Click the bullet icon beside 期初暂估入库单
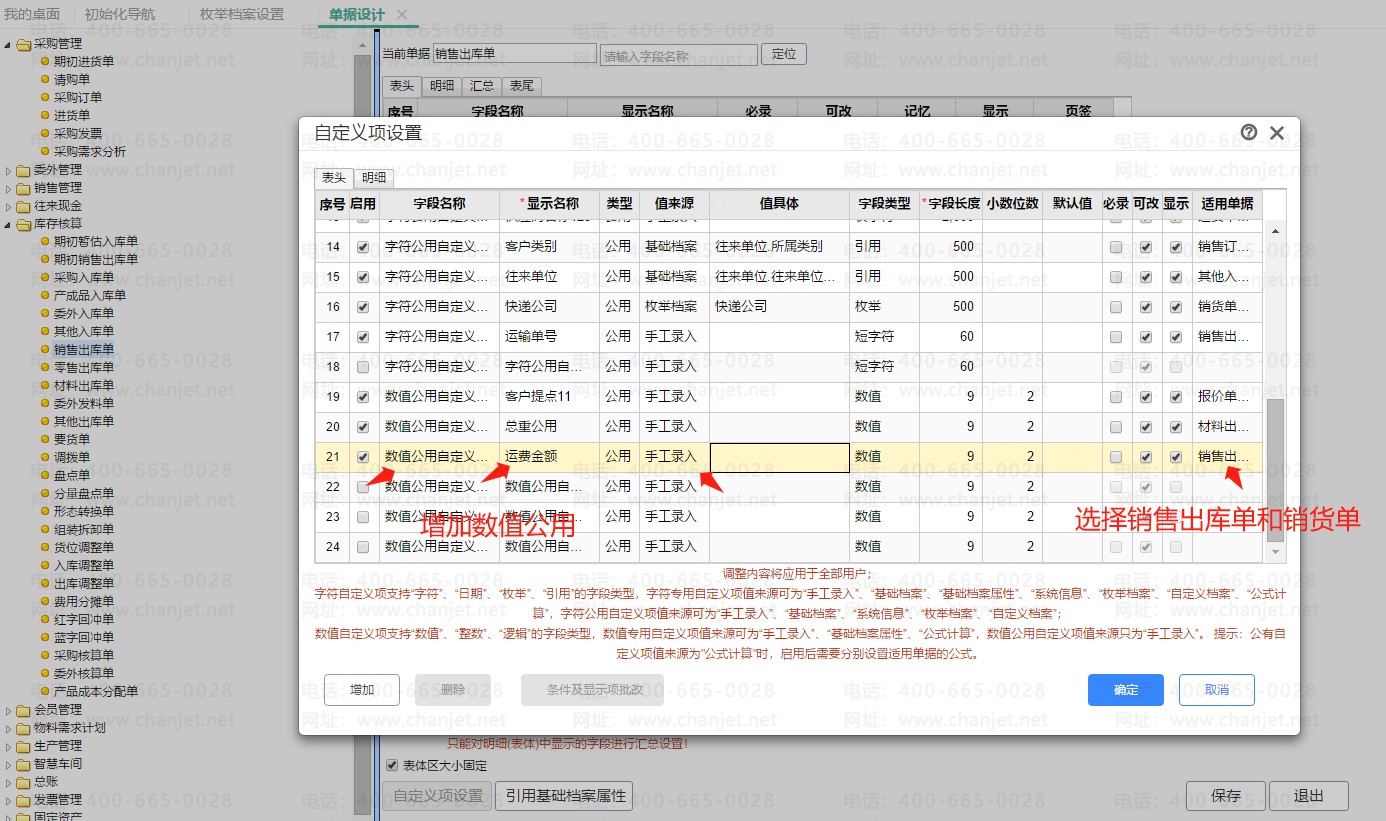 tap(44, 242)
